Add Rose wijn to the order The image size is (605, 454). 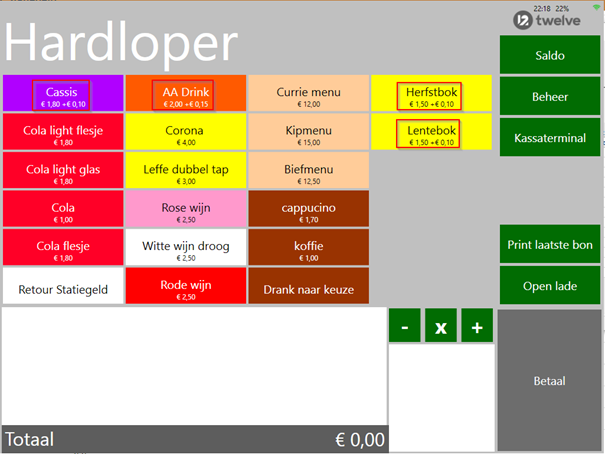pos(185,210)
